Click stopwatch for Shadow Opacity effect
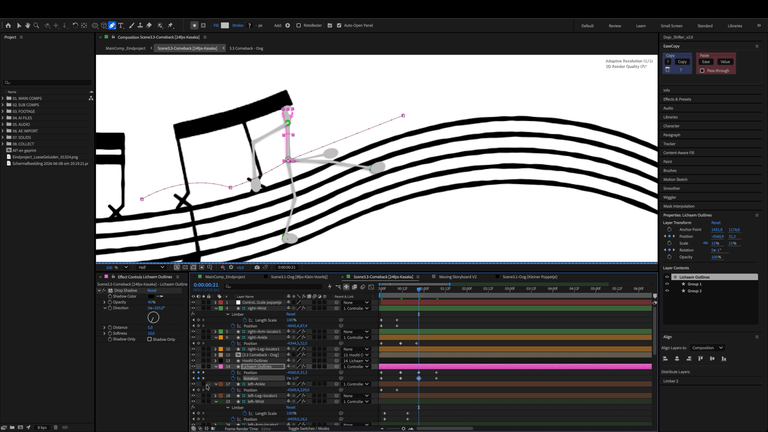768x432 pixels. click(110, 302)
